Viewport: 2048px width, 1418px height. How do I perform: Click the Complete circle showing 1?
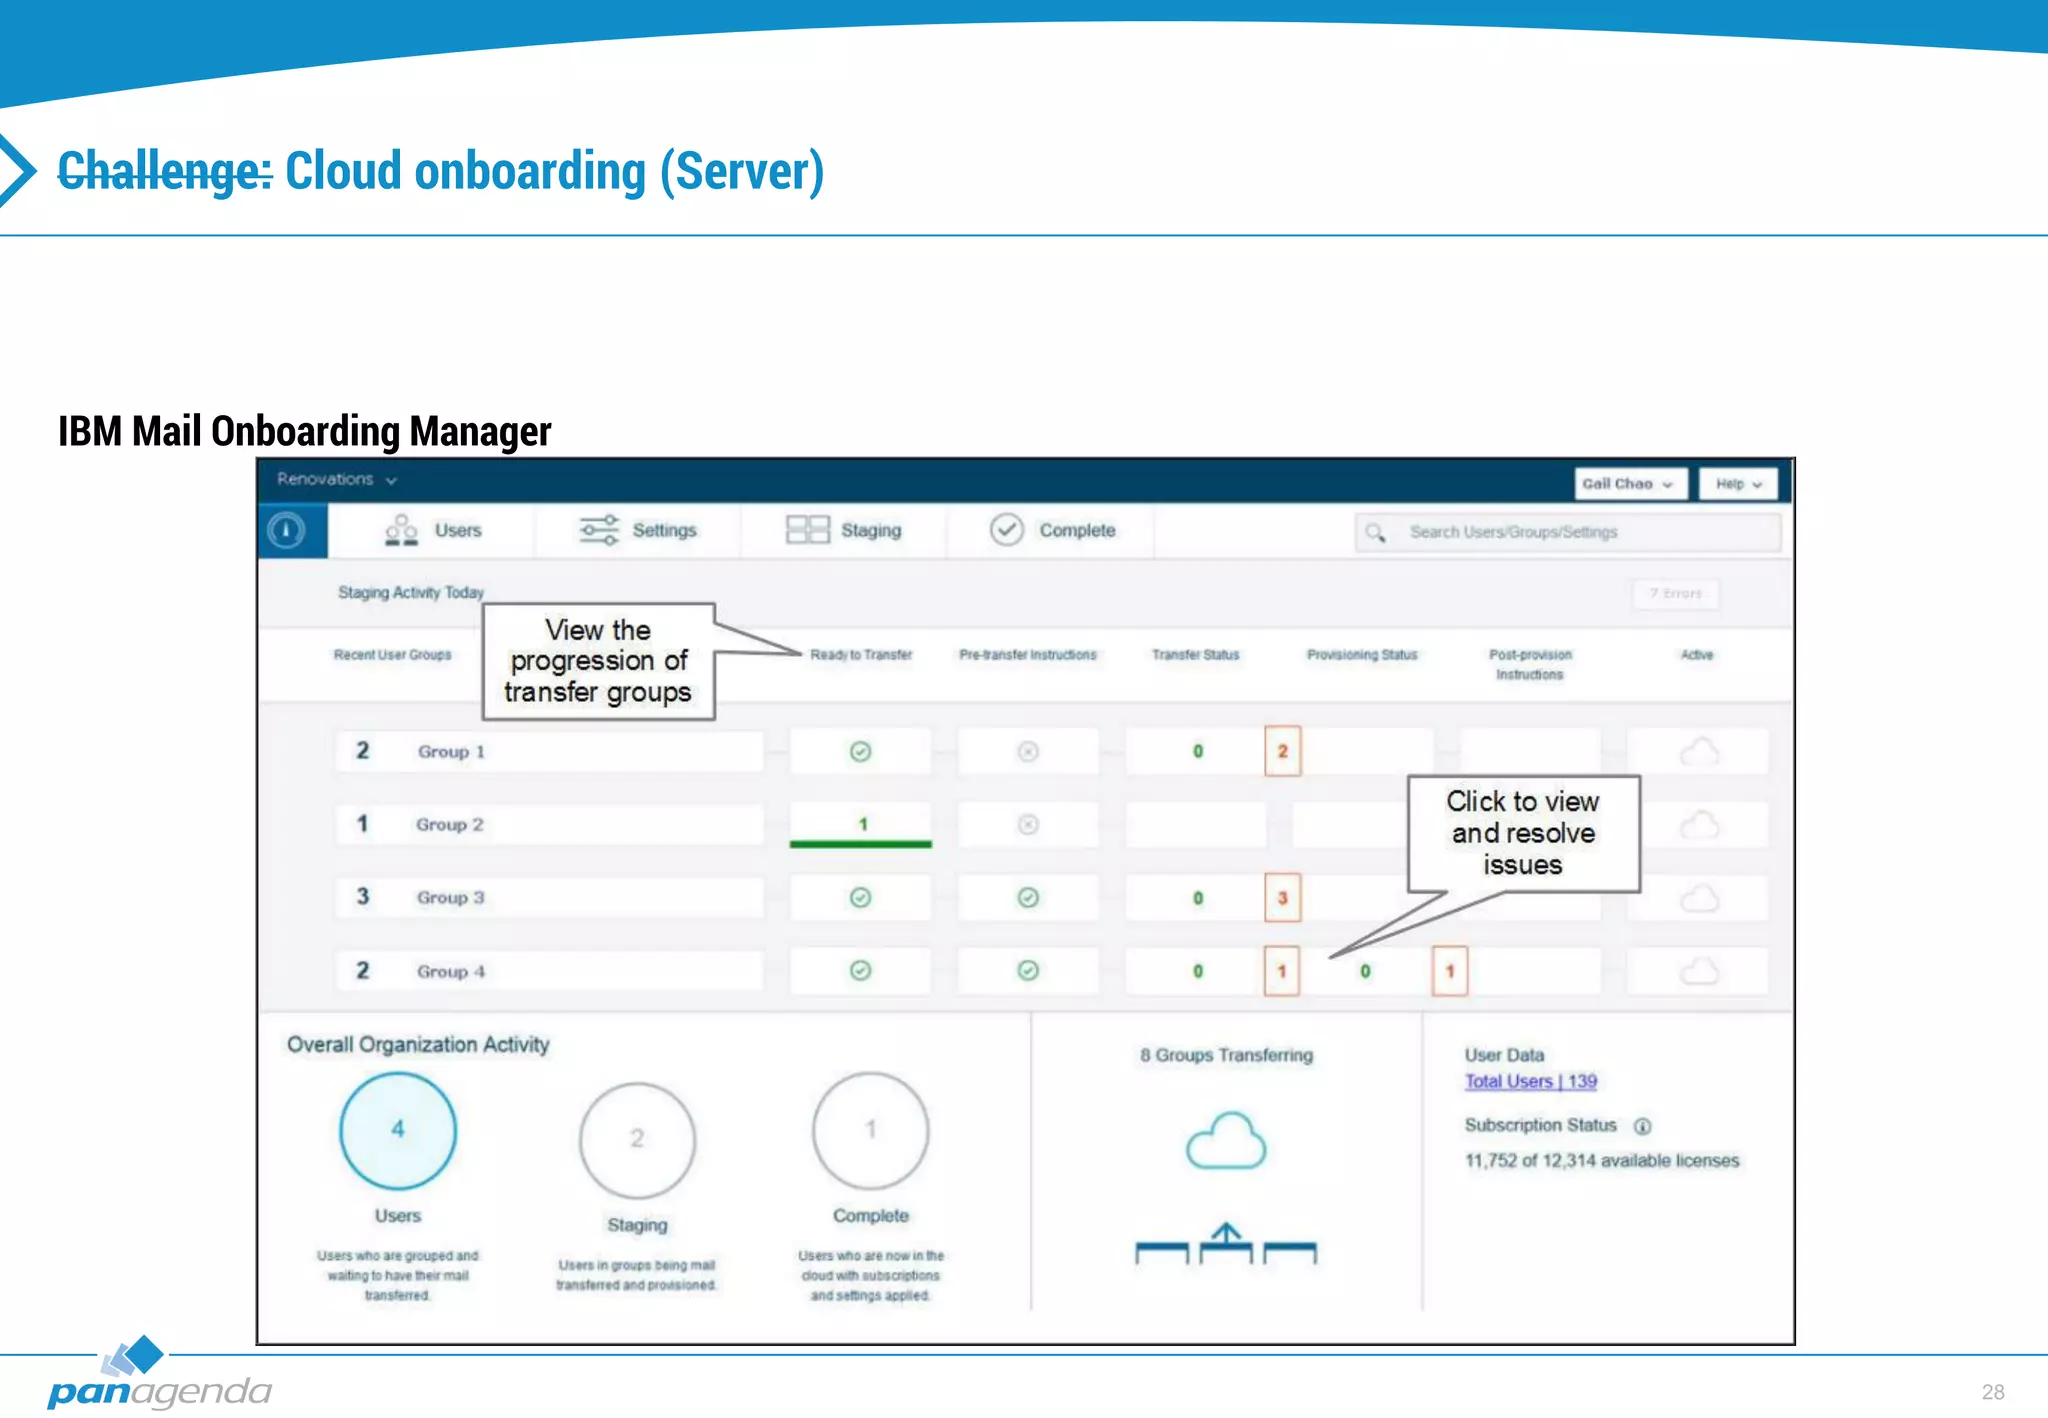871,1130
